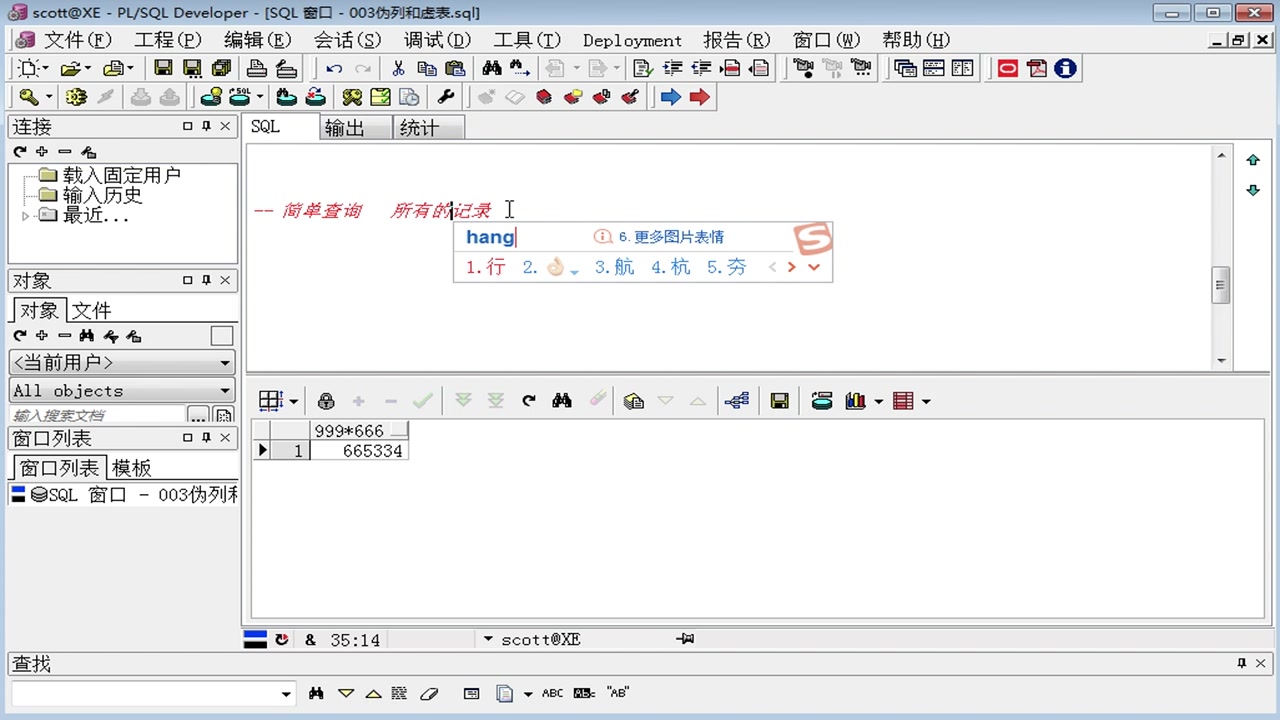Click the Execute gear icon
The width and height of the screenshot is (1280, 720).
pyautogui.click(x=76, y=97)
